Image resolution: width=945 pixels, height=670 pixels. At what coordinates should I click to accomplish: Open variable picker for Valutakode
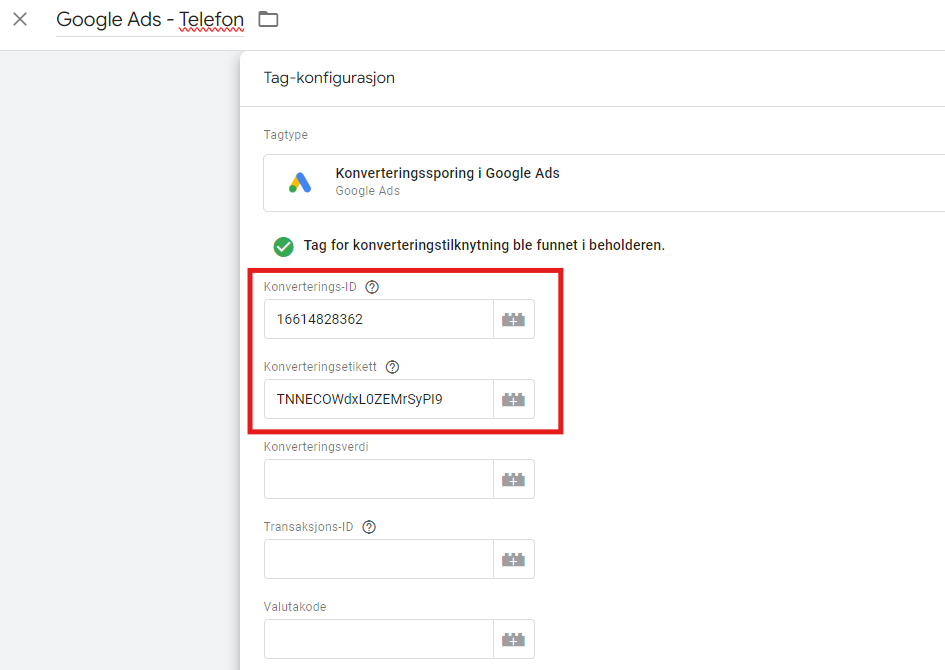coord(514,639)
